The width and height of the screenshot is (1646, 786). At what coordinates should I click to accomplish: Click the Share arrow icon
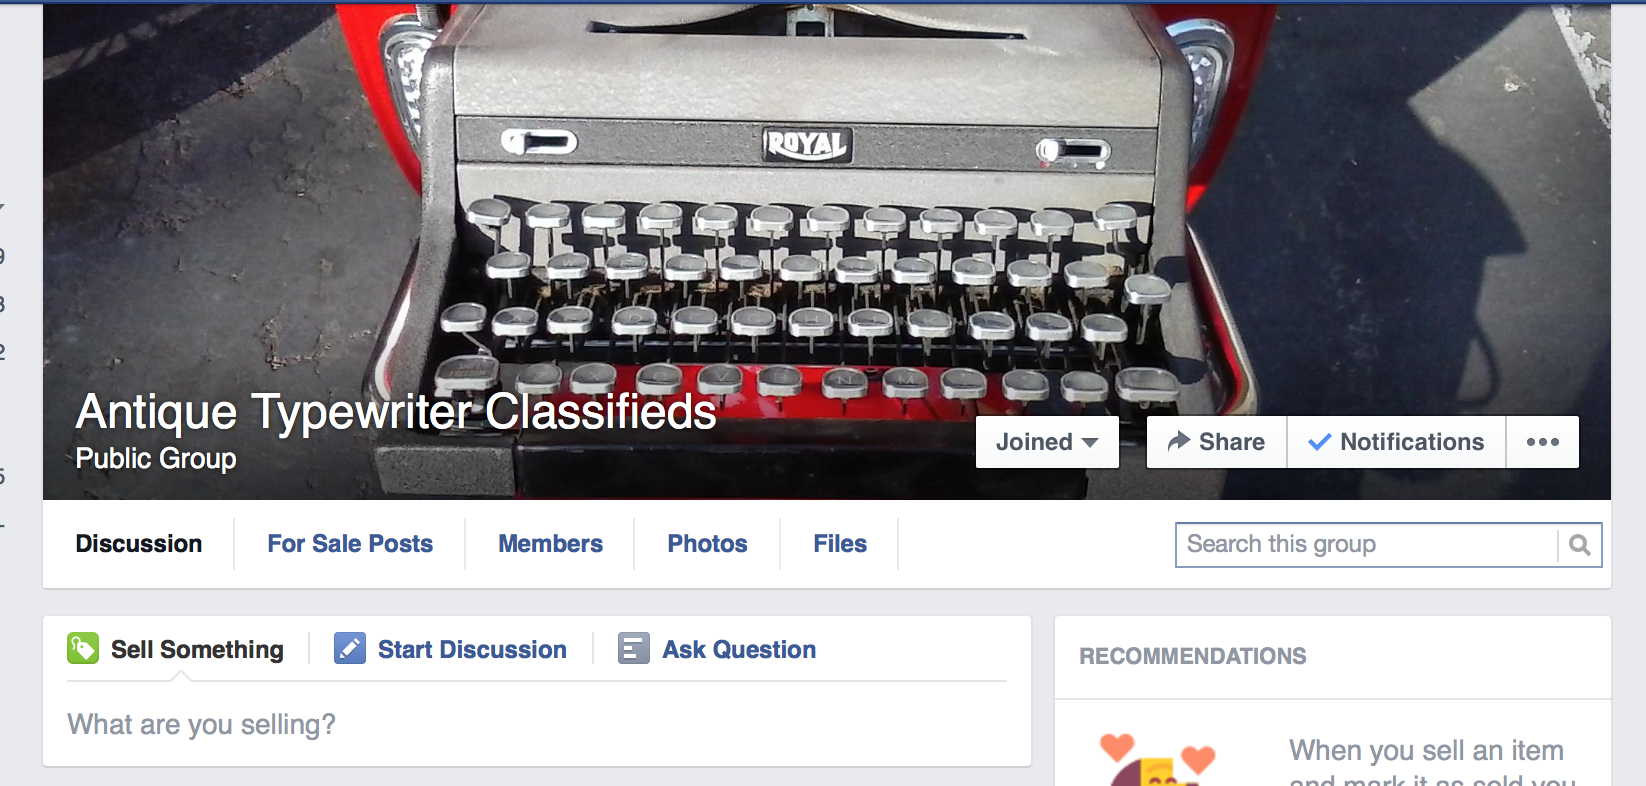pyautogui.click(x=1179, y=441)
